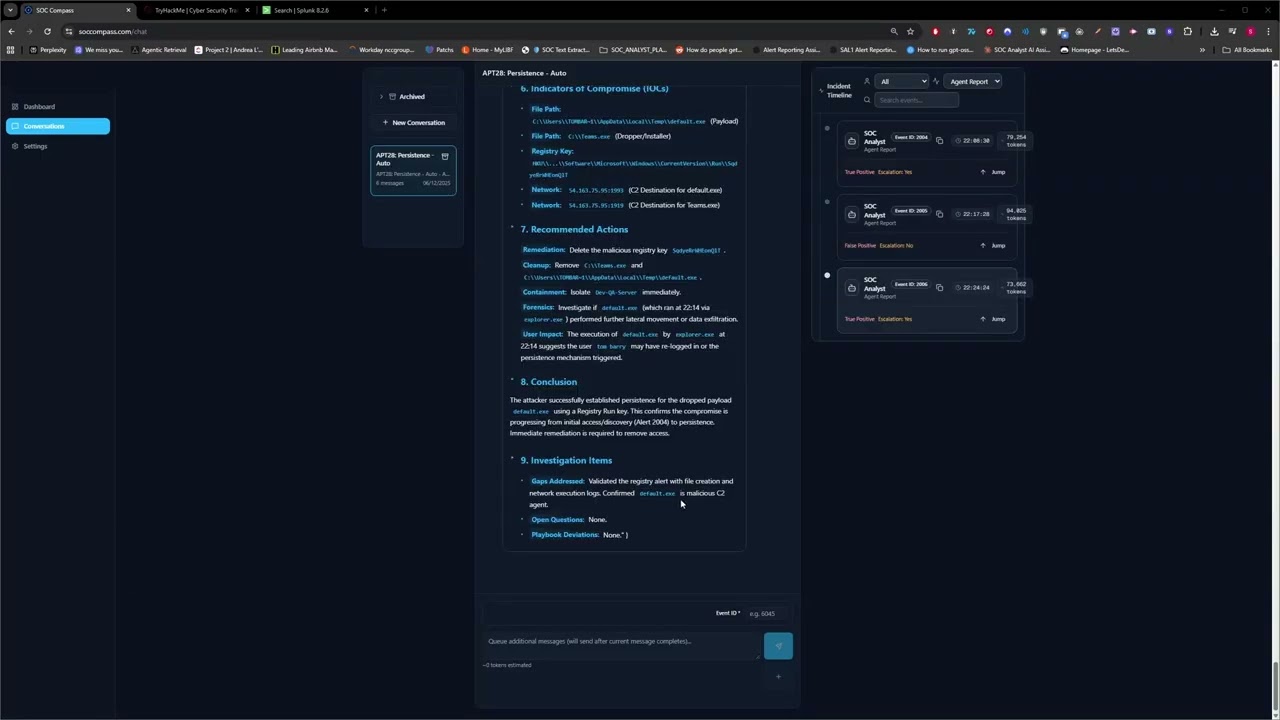Jump to event 2006 report
Viewport: 1280px width, 720px height.
tap(993, 319)
